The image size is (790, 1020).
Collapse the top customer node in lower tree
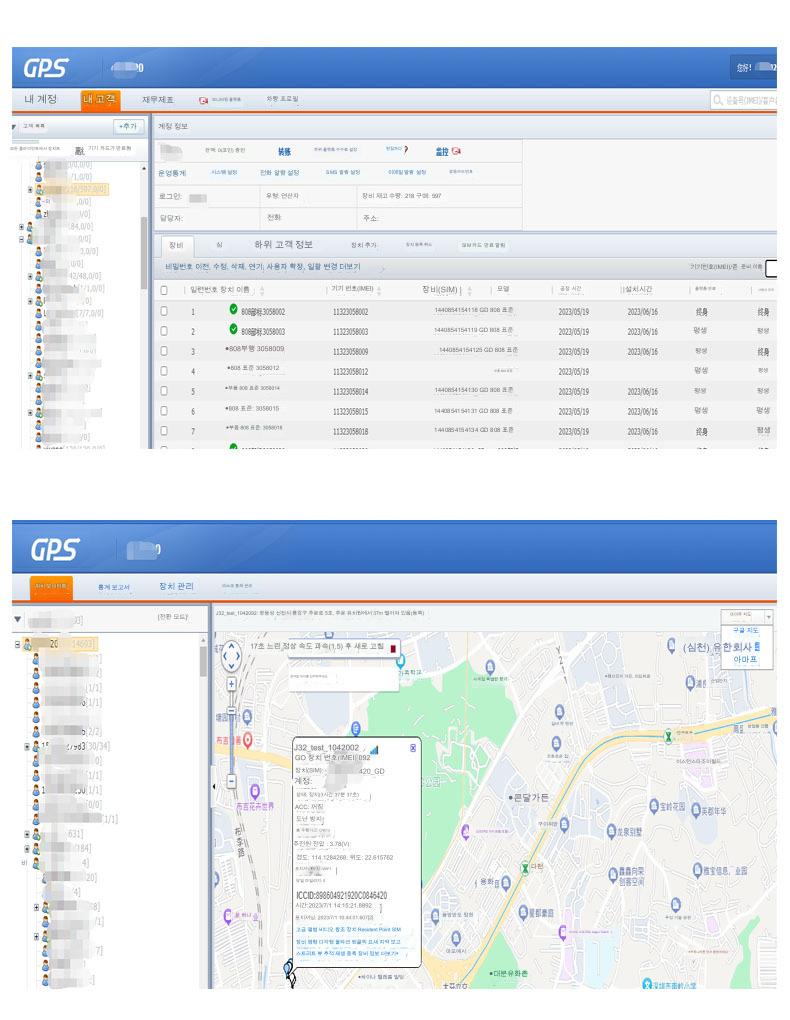18,643
